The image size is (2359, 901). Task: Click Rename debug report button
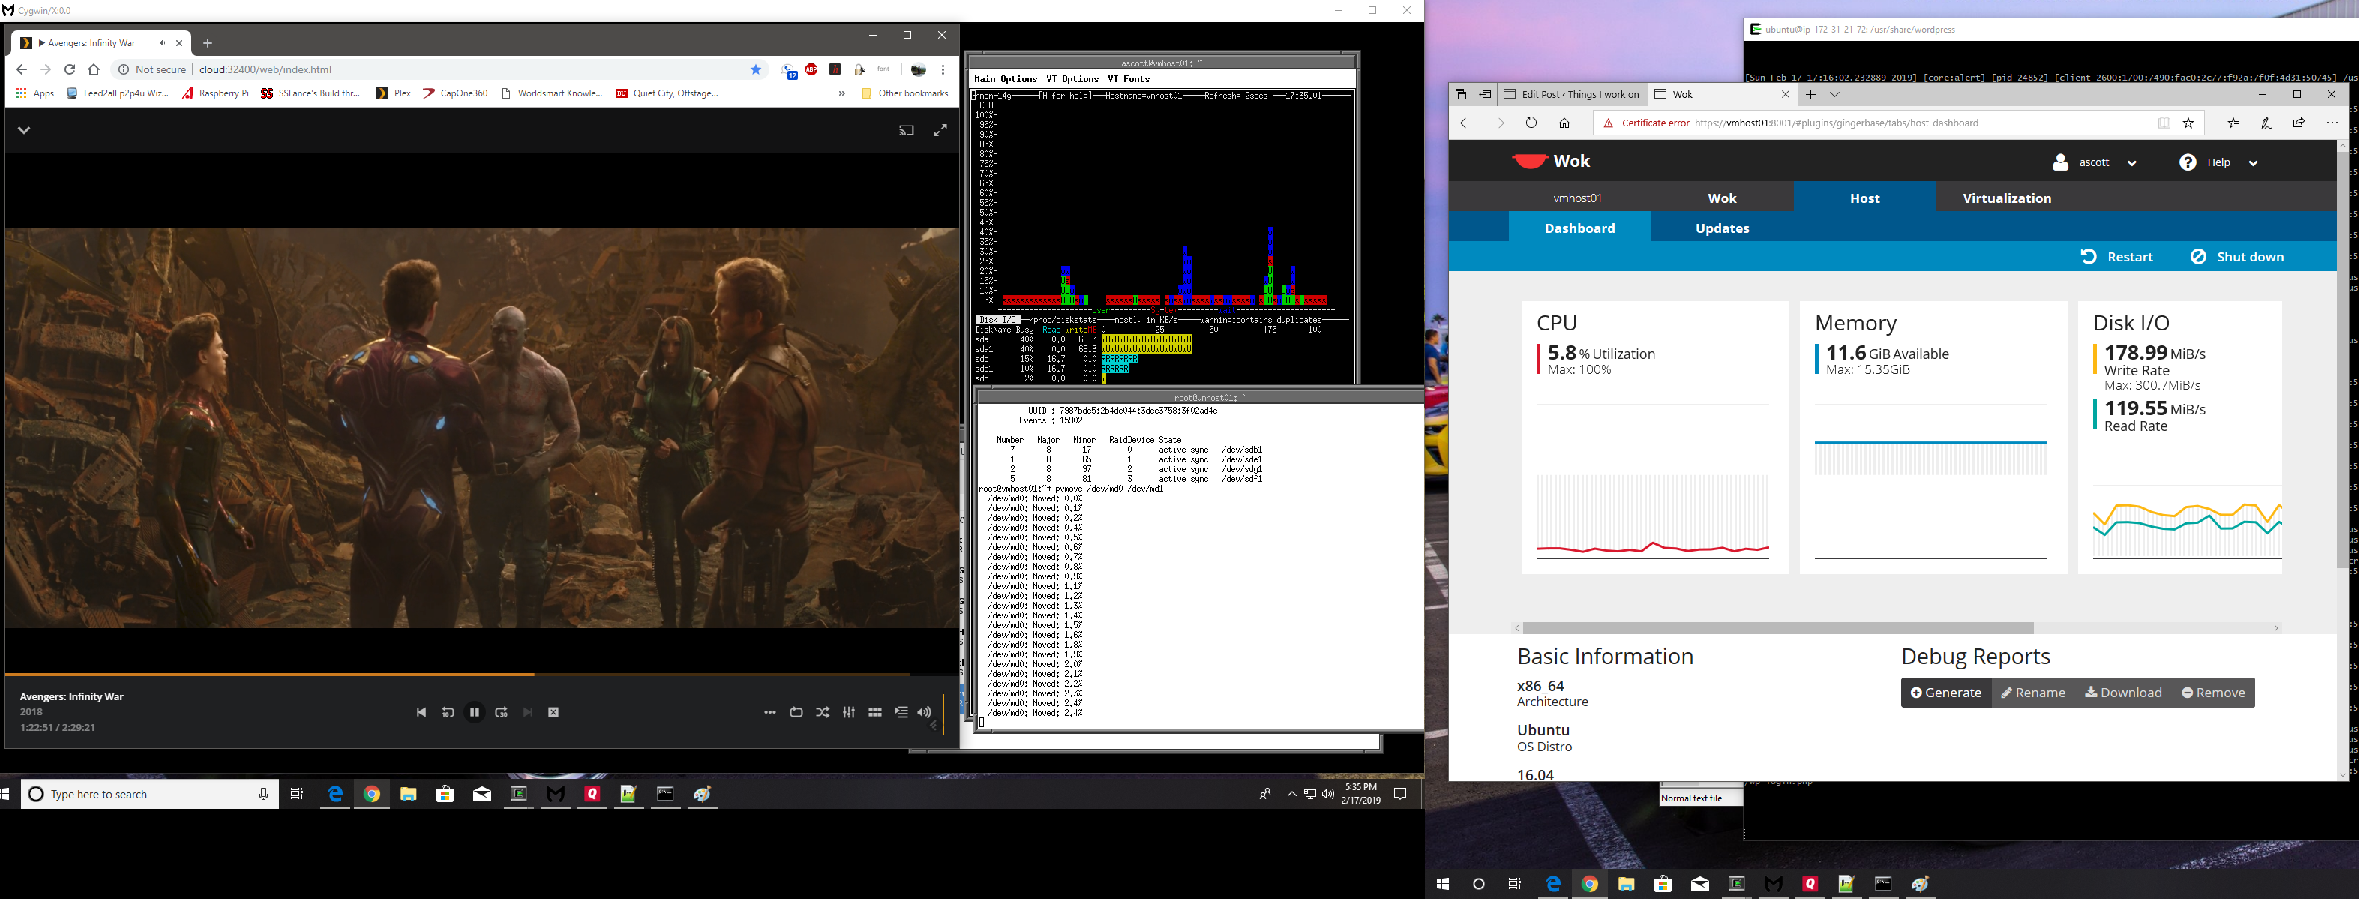pos(2033,692)
